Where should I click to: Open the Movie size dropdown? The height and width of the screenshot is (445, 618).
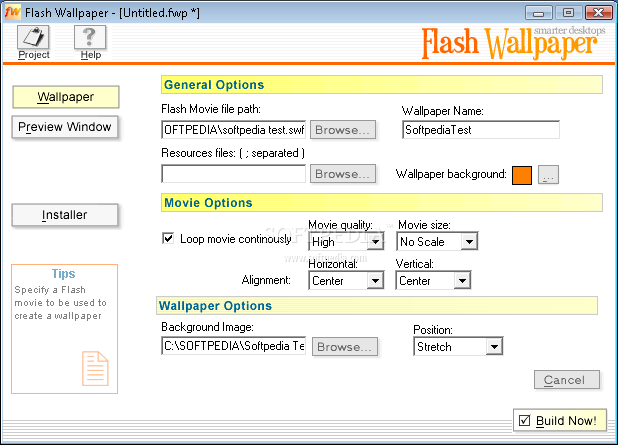coord(437,241)
